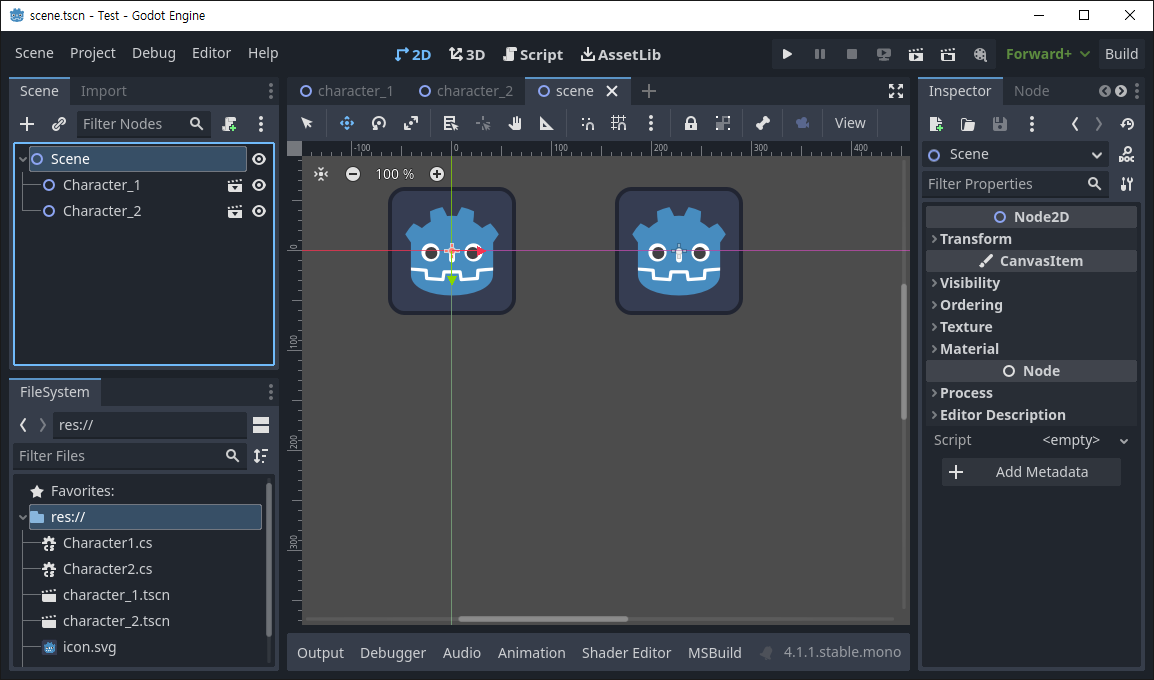The height and width of the screenshot is (680, 1154).
Task: Focus the Filter Properties field
Action: click(x=1015, y=184)
